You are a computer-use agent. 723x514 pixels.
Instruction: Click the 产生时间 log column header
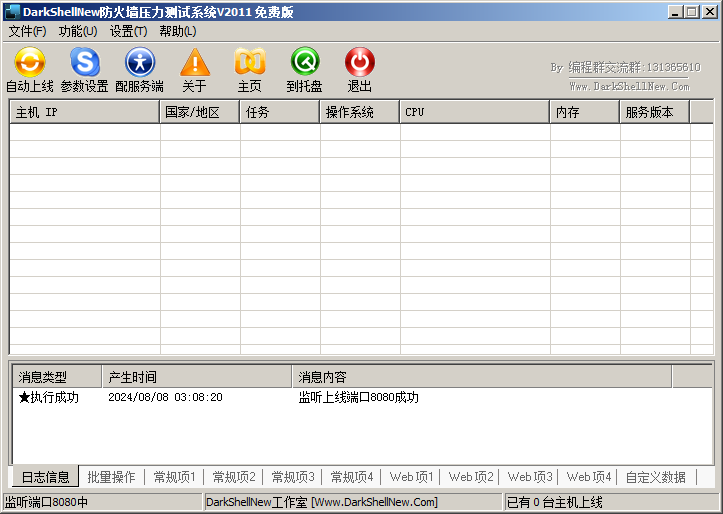coord(197,377)
